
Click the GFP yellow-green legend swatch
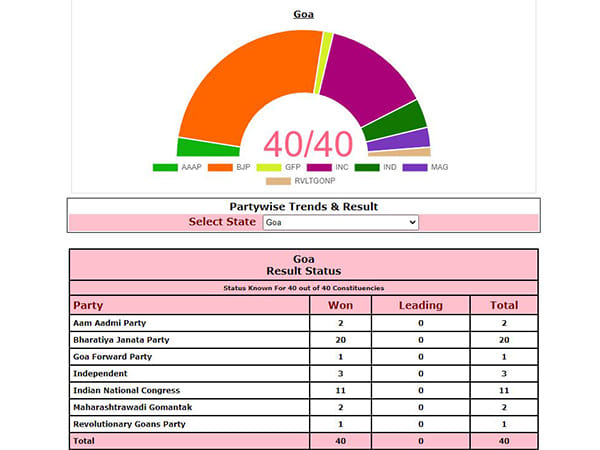[269, 167]
